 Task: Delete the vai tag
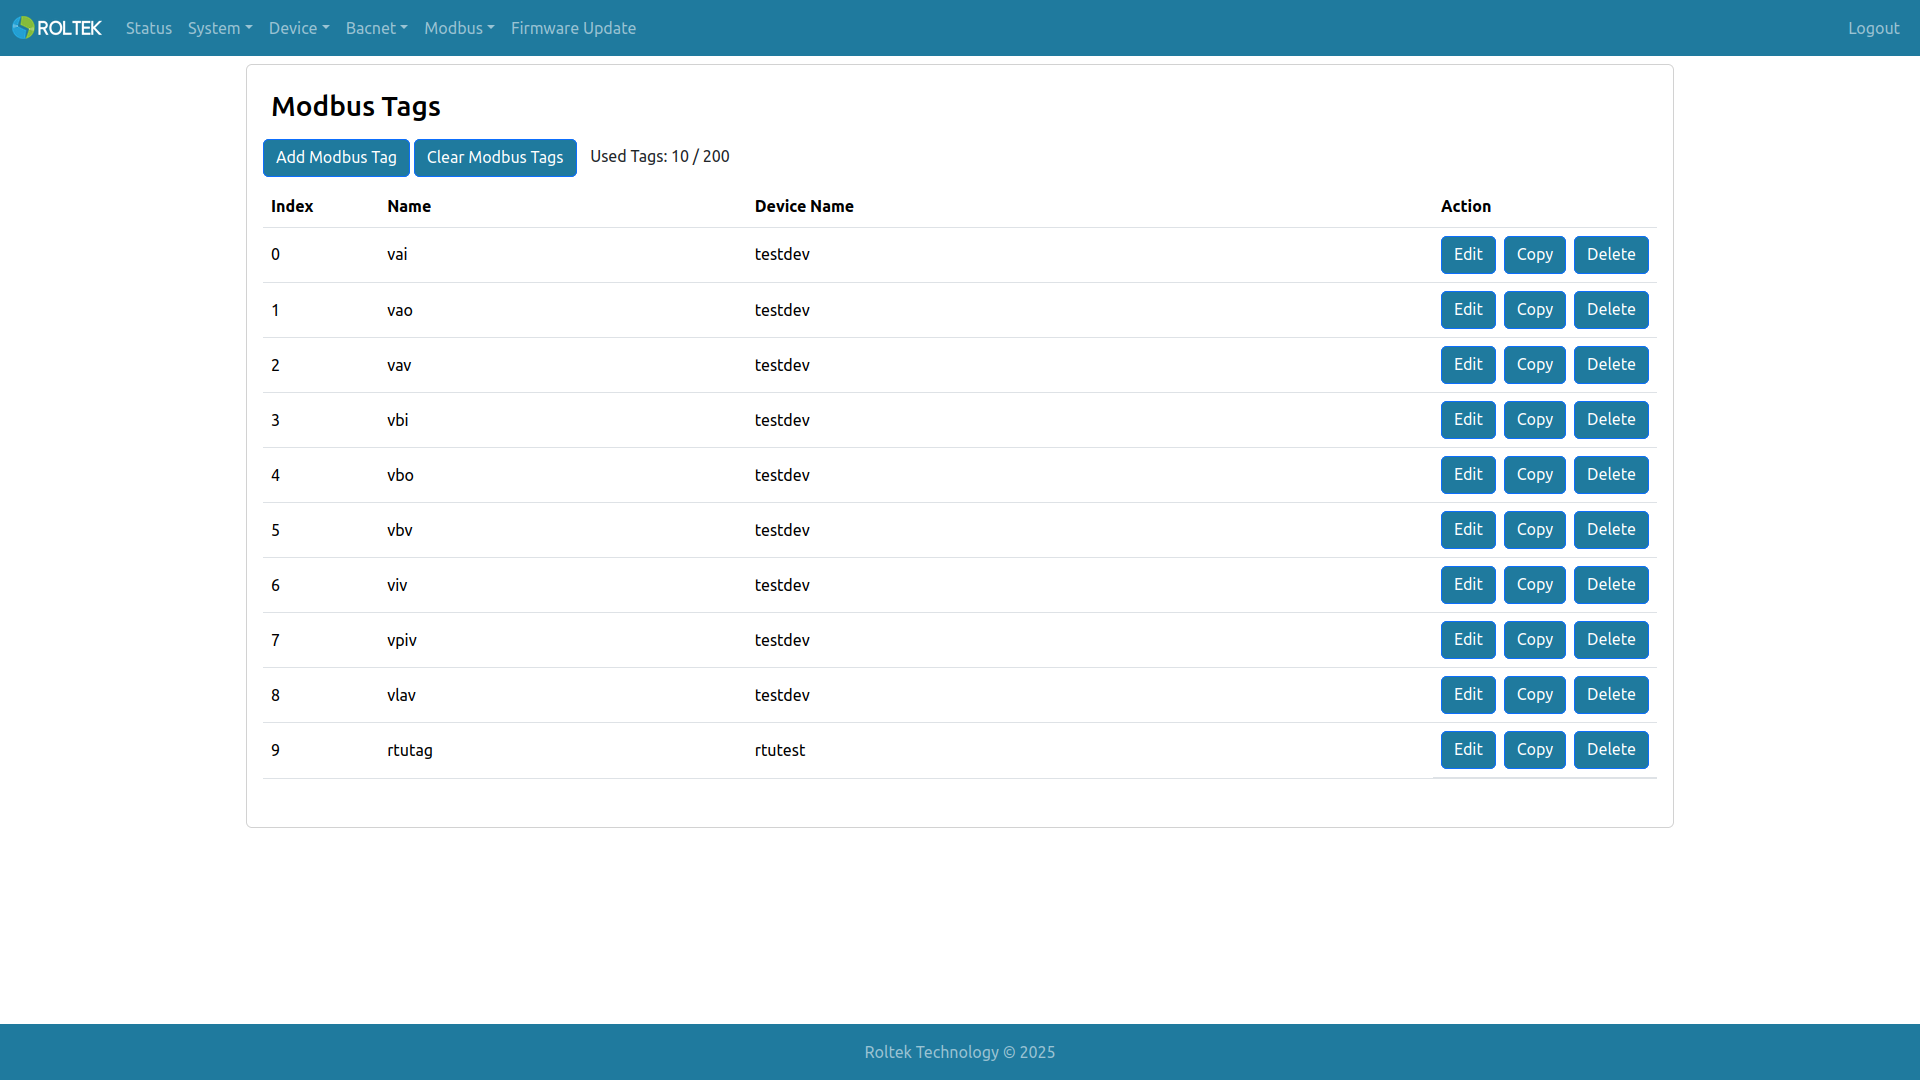pyautogui.click(x=1611, y=254)
